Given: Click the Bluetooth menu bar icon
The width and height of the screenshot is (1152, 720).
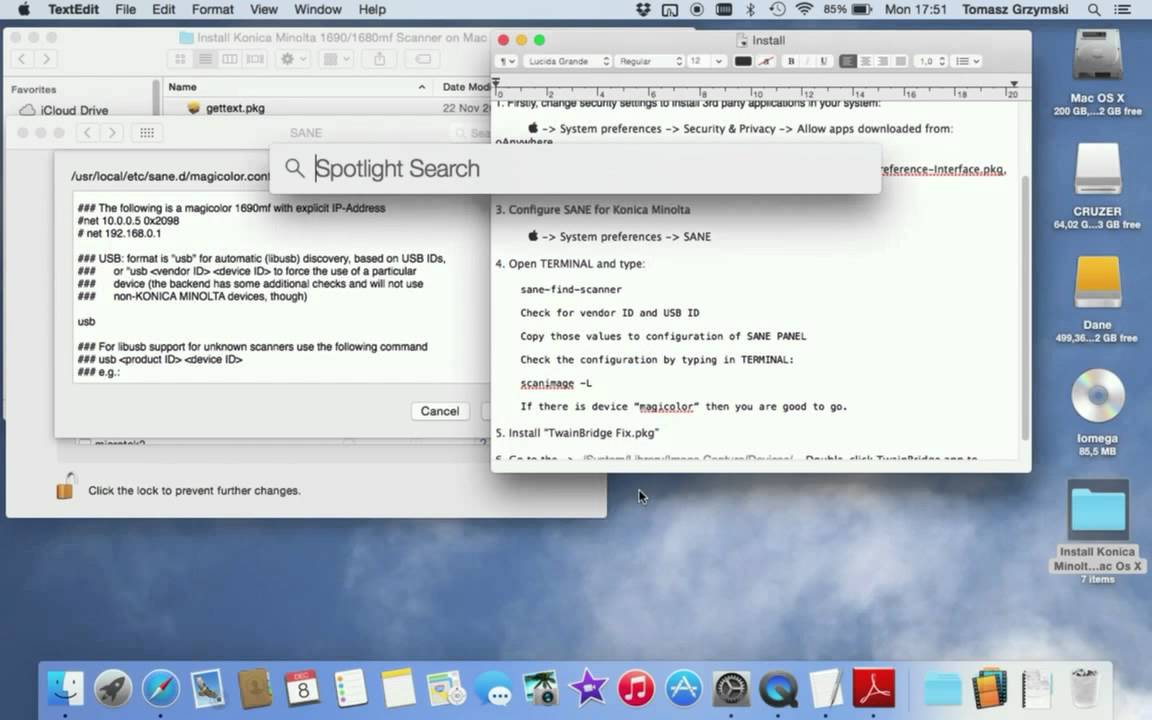Looking at the screenshot, I should 750,10.
